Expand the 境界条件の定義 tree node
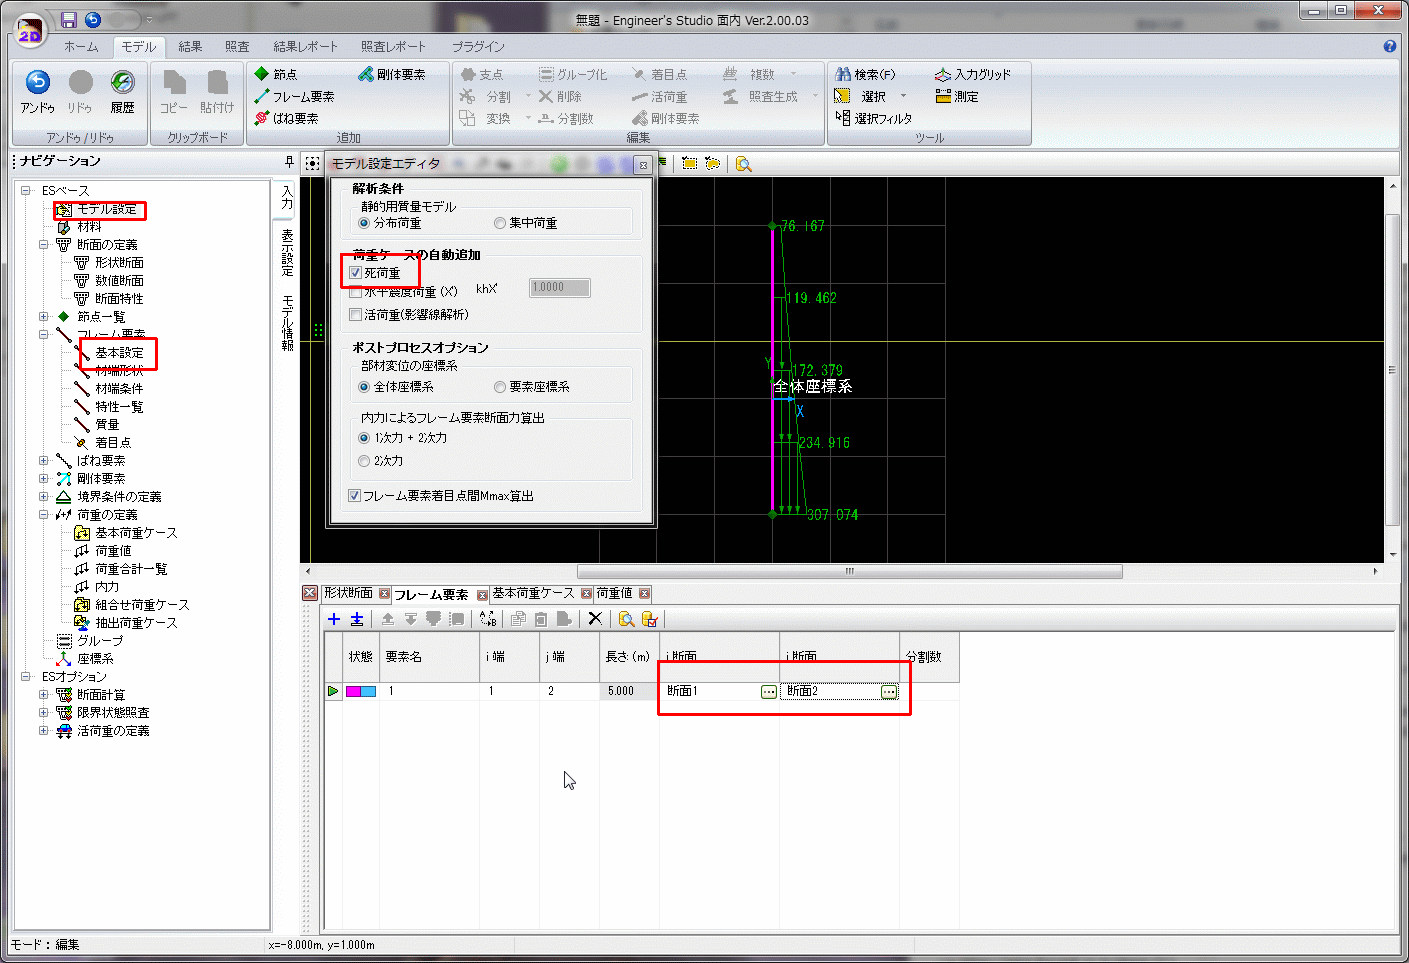Screen dimensions: 1409x963 pos(44,496)
